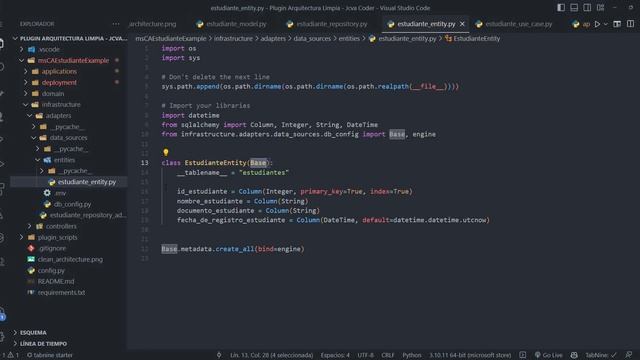Click the lightbulb code action icon

166,152
